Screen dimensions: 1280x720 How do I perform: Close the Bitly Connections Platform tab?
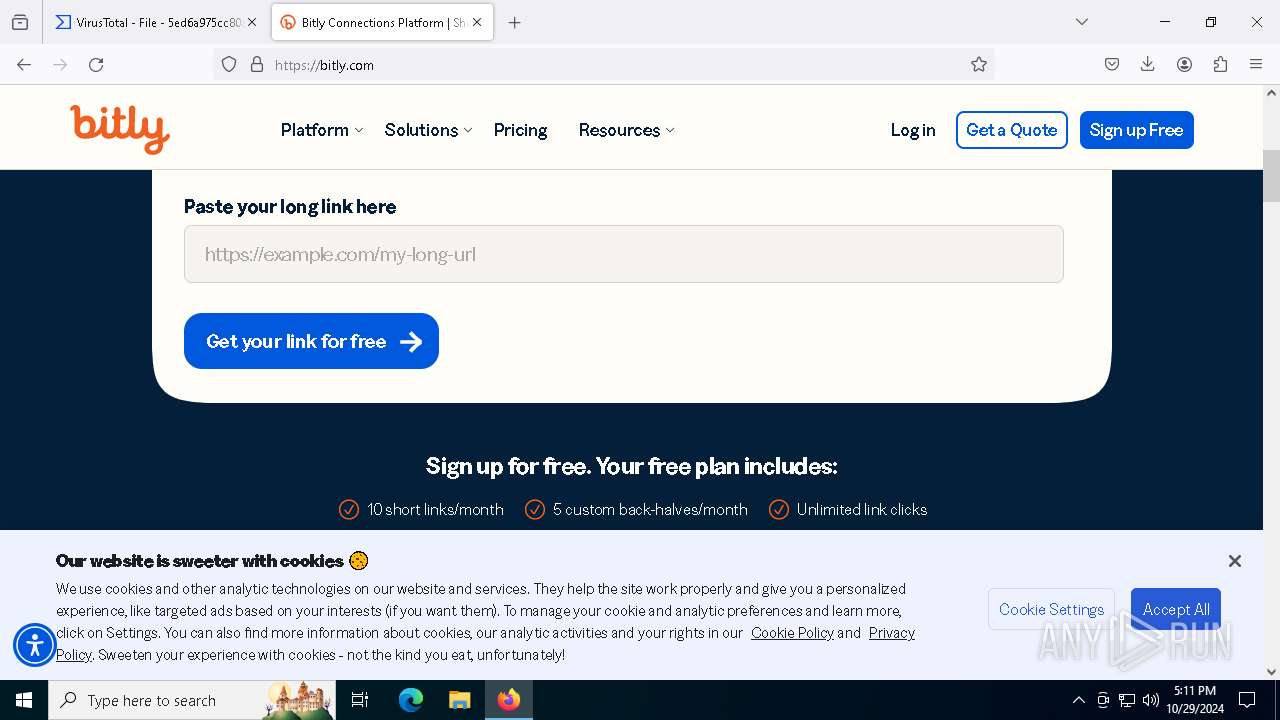click(x=477, y=22)
